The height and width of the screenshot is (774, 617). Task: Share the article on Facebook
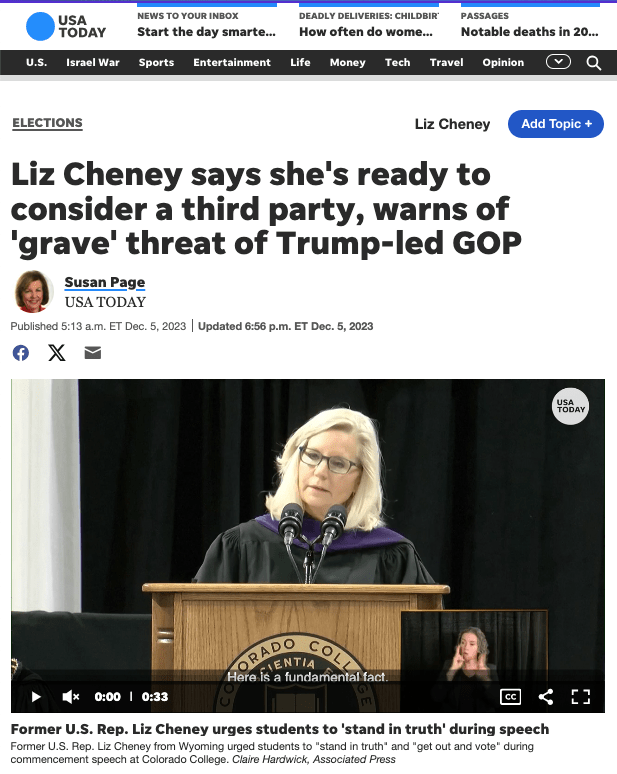(21, 353)
